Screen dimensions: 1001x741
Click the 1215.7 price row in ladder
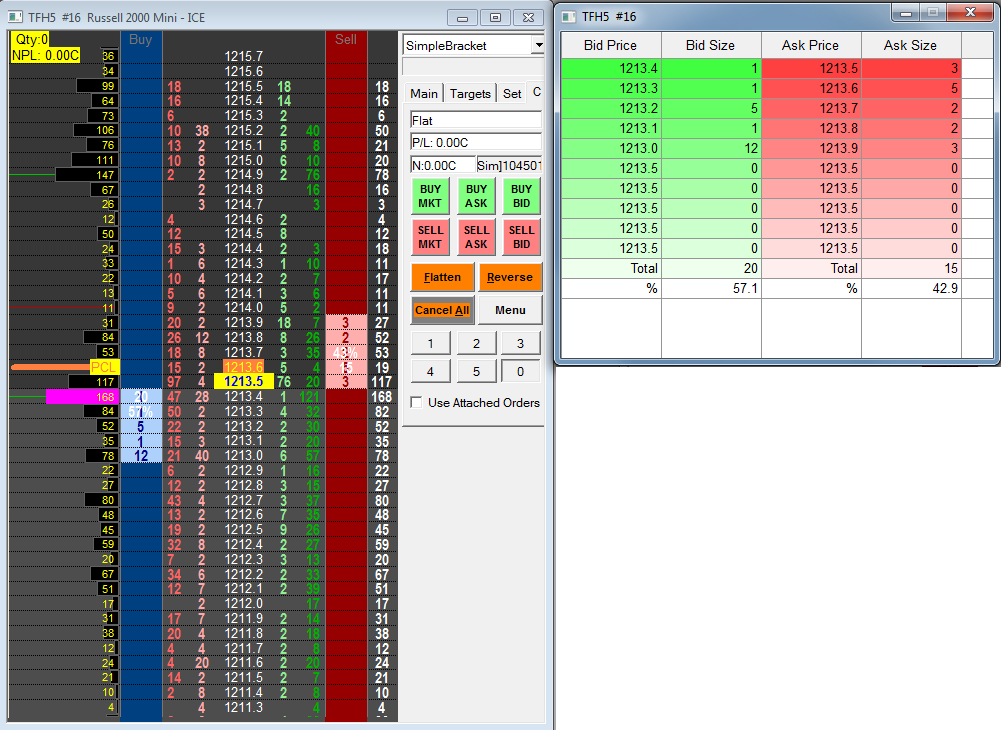pos(244,57)
